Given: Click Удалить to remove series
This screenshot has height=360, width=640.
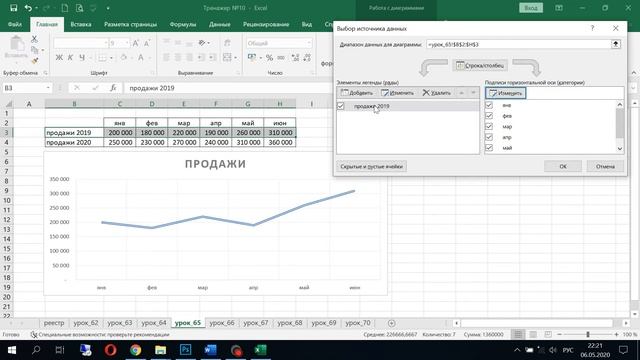Looking at the screenshot, I should pyautogui.click(x=437, y=93).
